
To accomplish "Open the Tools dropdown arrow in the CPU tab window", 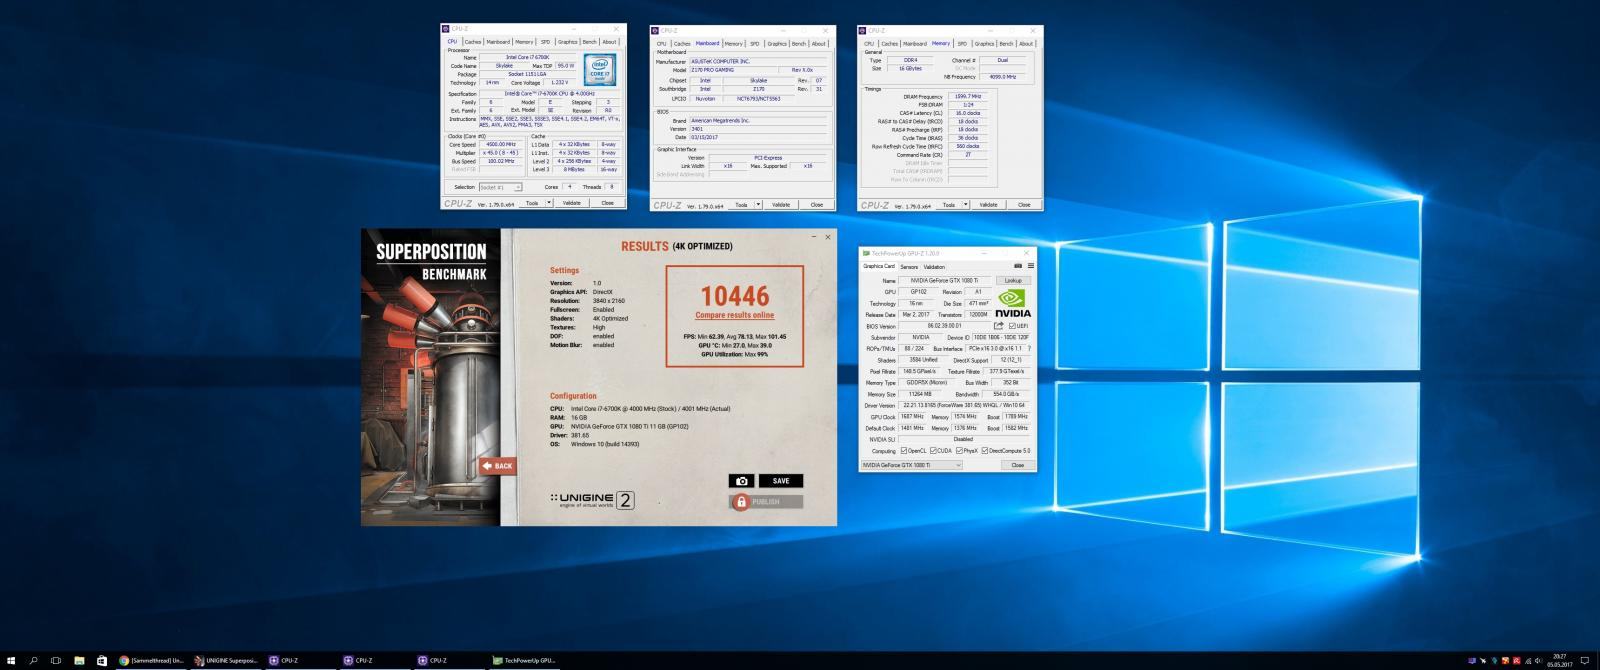I will tap(548, 202).
